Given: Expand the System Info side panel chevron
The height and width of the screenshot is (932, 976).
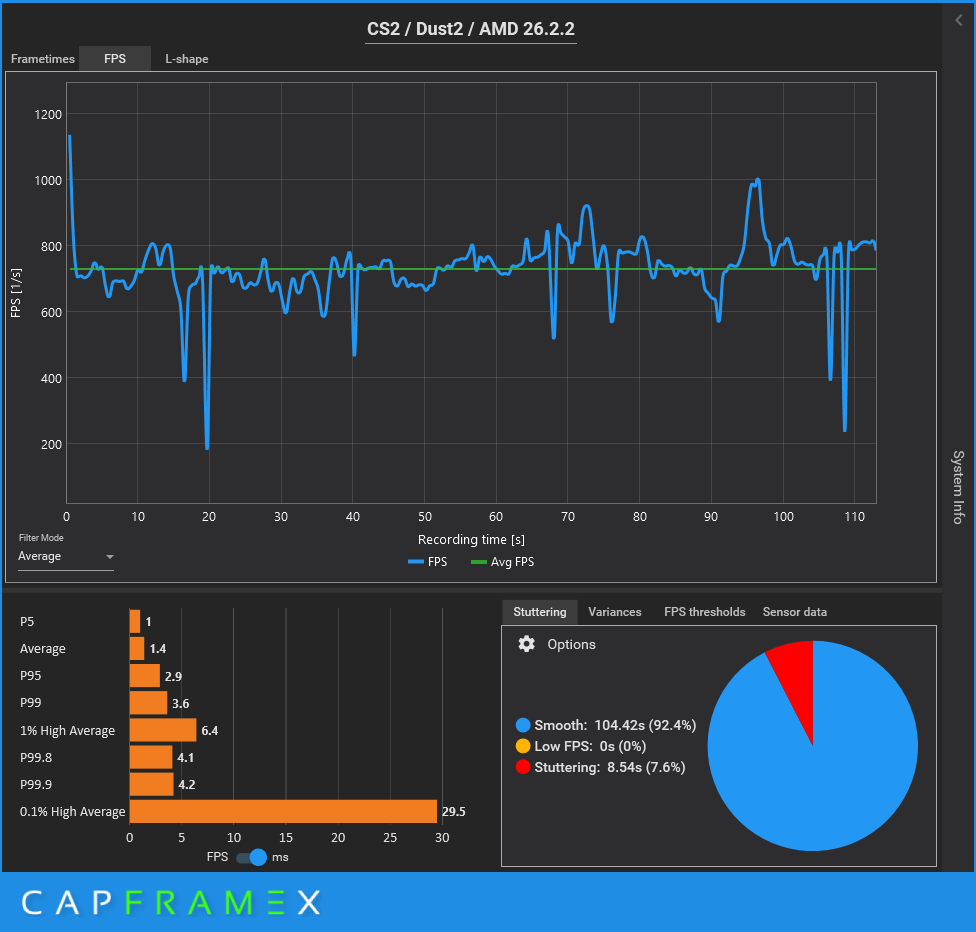Looking at the screenshot, I should 959,19.
